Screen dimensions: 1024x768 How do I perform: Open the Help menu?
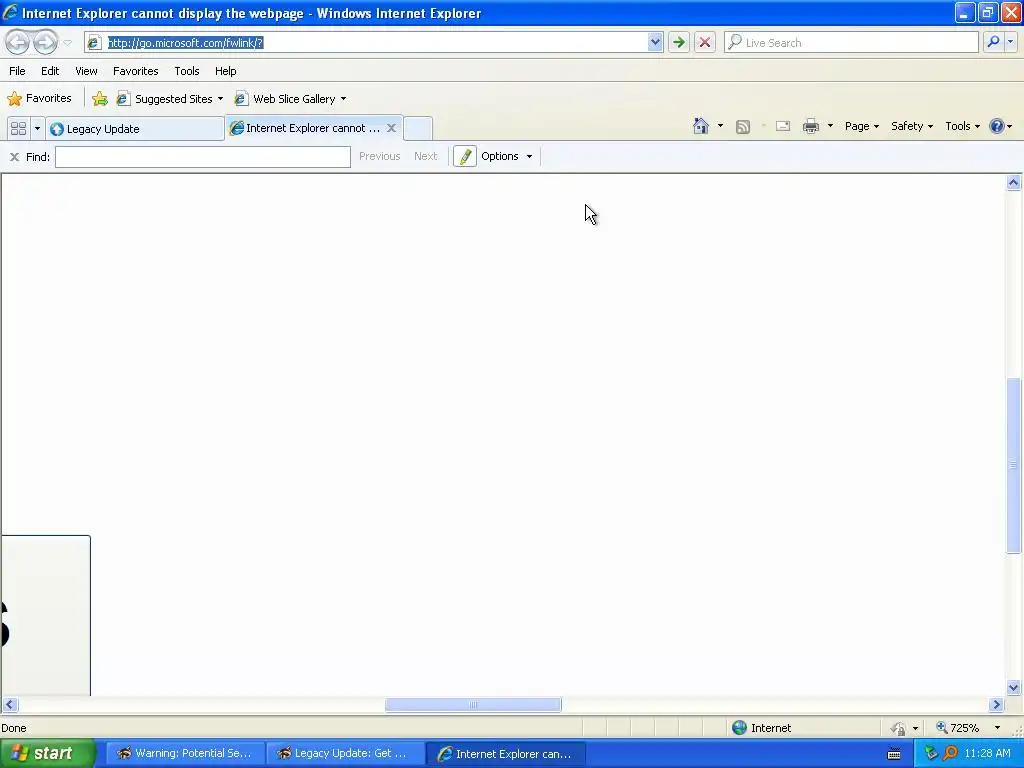pos(225,71)
